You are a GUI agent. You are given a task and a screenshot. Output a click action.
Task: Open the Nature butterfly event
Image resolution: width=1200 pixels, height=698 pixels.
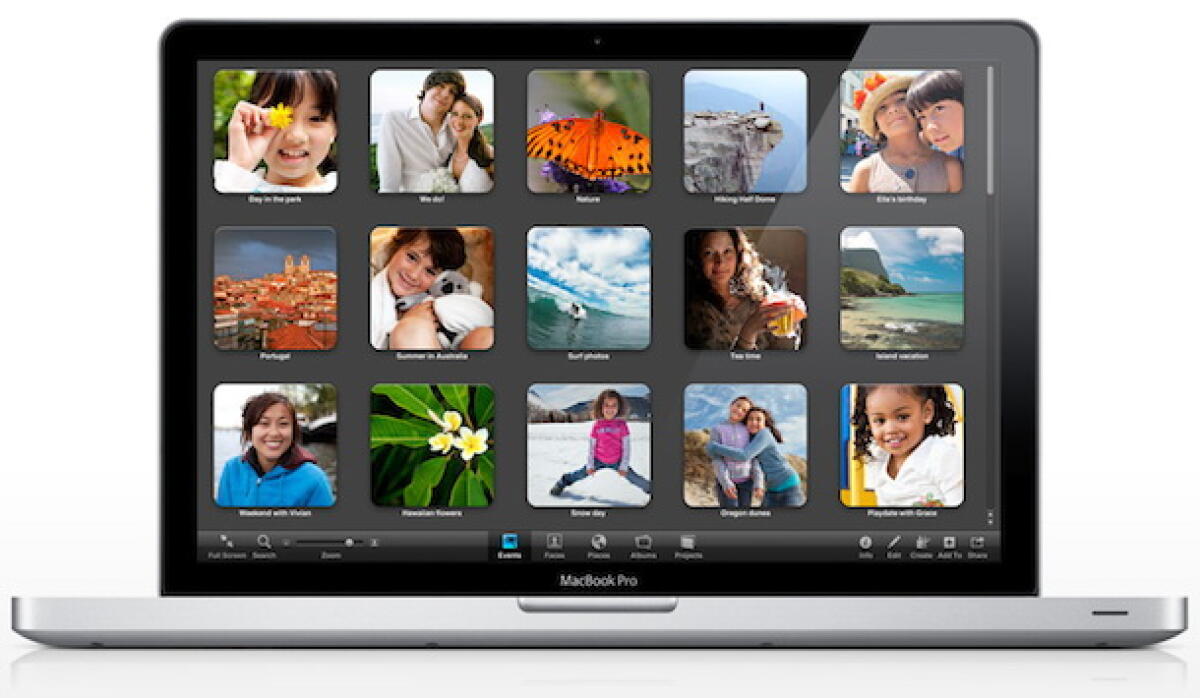coord(589,131)
